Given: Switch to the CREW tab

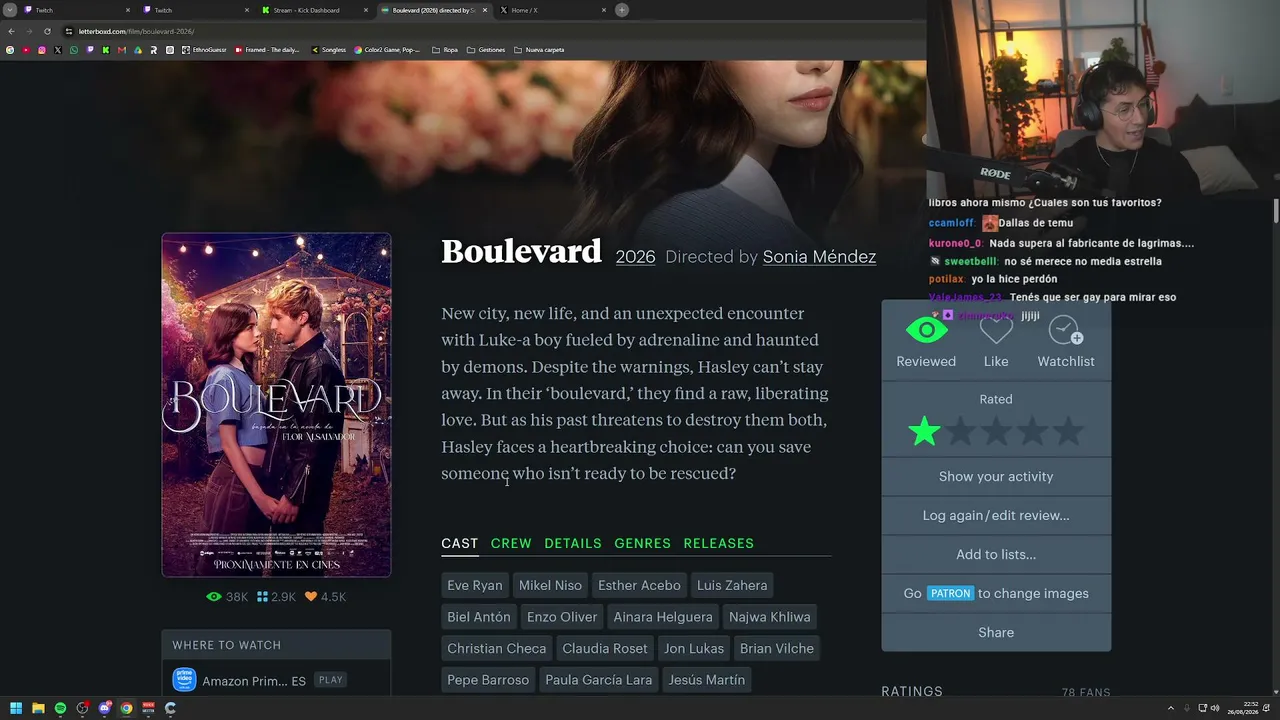Looking at the screenshot, I should tap(511, 543).
